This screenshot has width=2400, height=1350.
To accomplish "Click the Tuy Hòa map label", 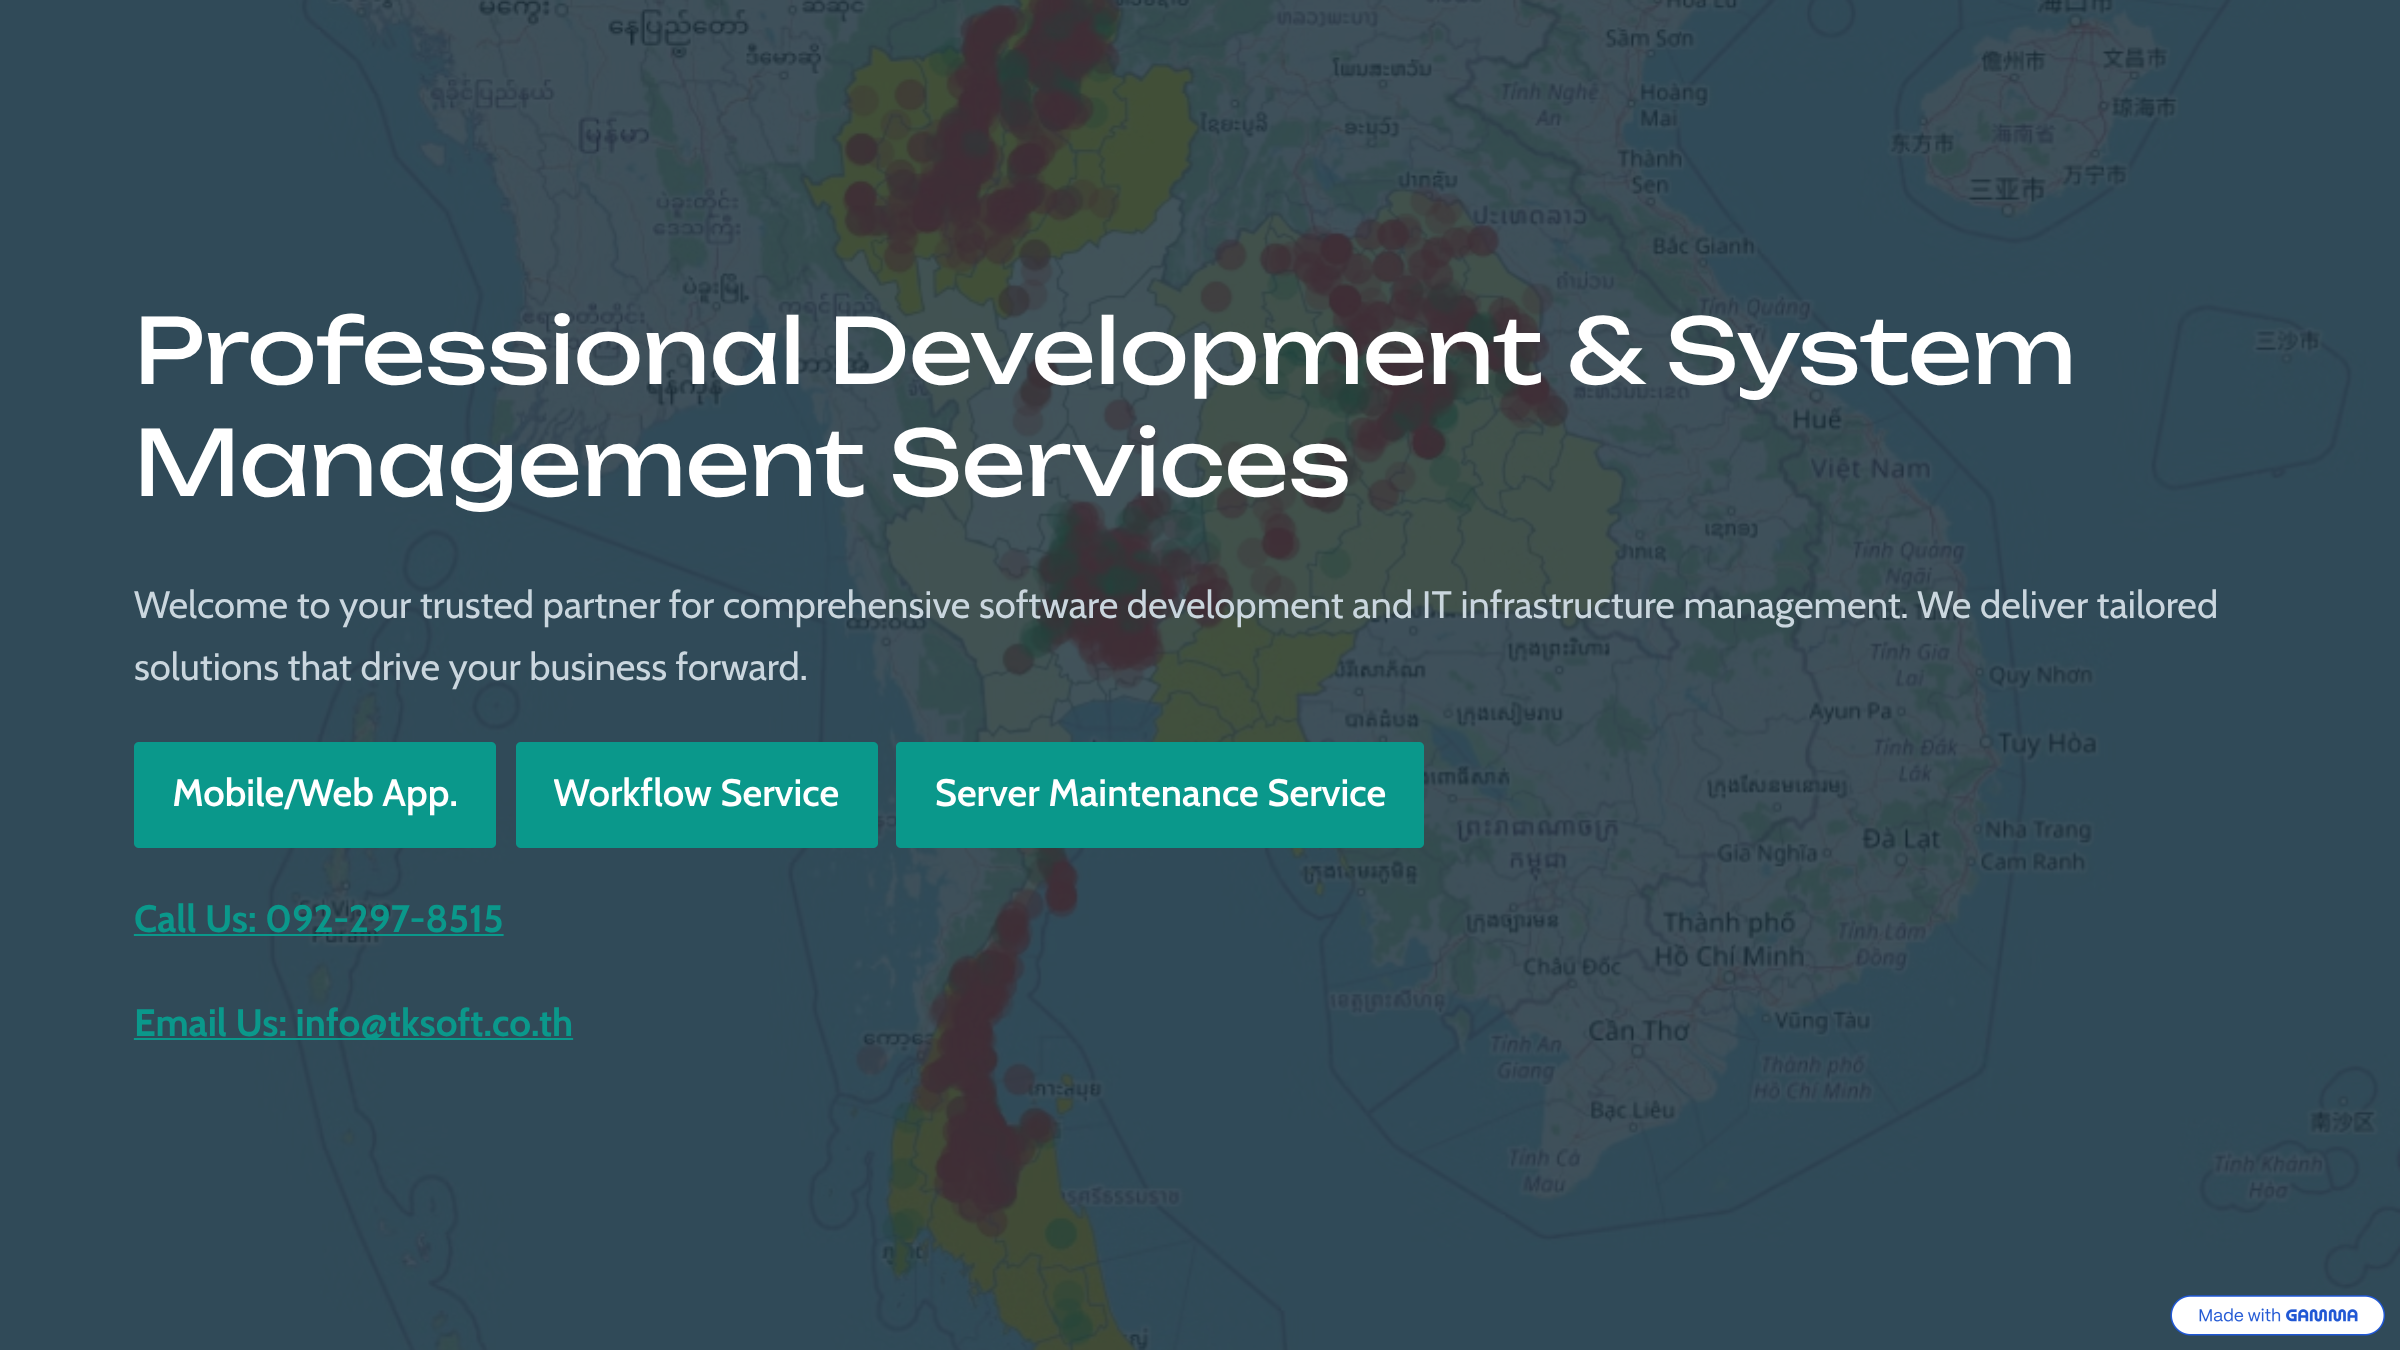I will 2046,744.
